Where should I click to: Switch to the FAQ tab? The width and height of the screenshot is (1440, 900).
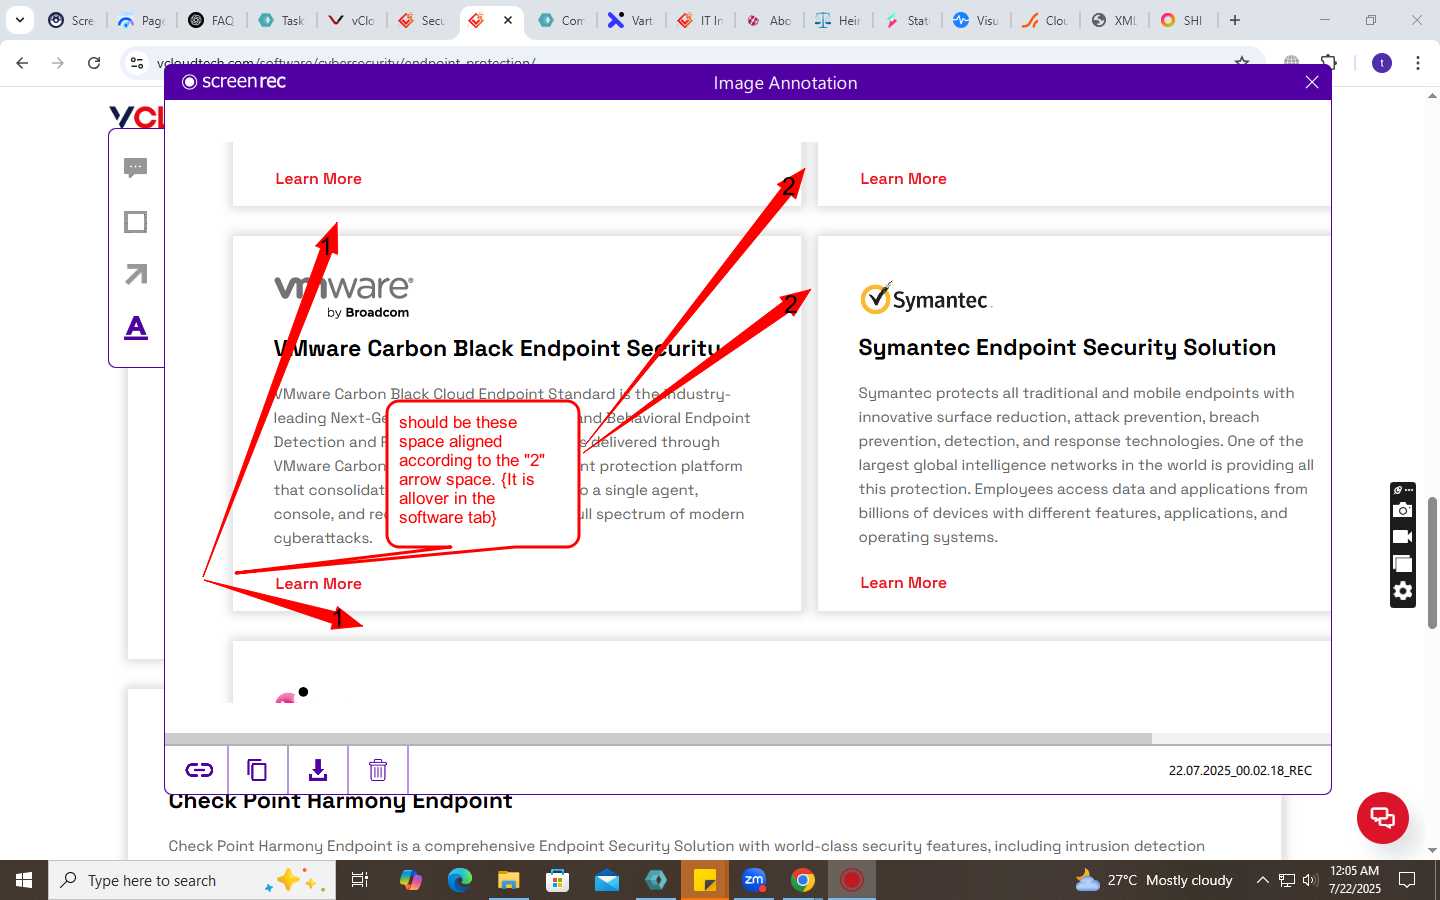[x=211, y=20]
